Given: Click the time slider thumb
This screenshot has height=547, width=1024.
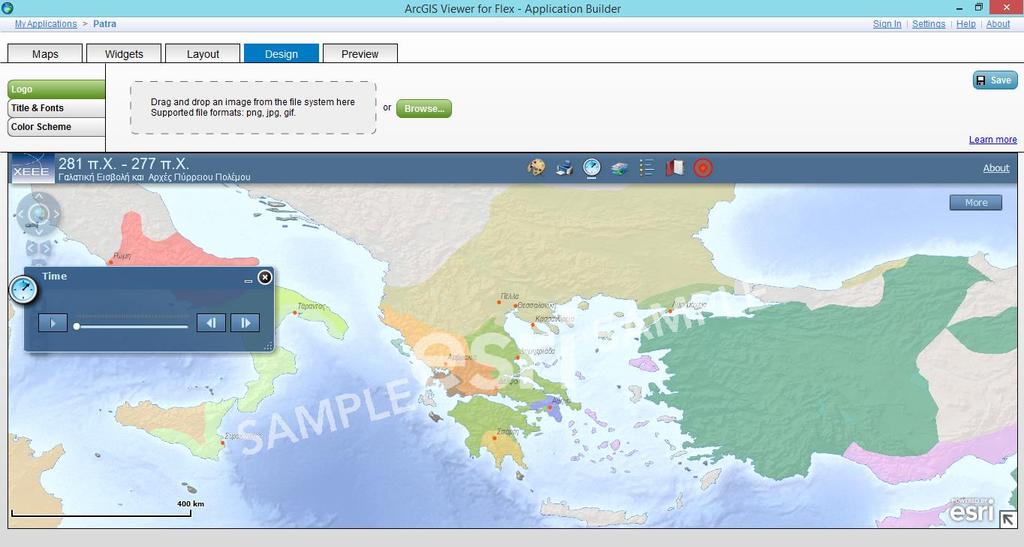Looking at the screenshot, I should tap(76, 326).
